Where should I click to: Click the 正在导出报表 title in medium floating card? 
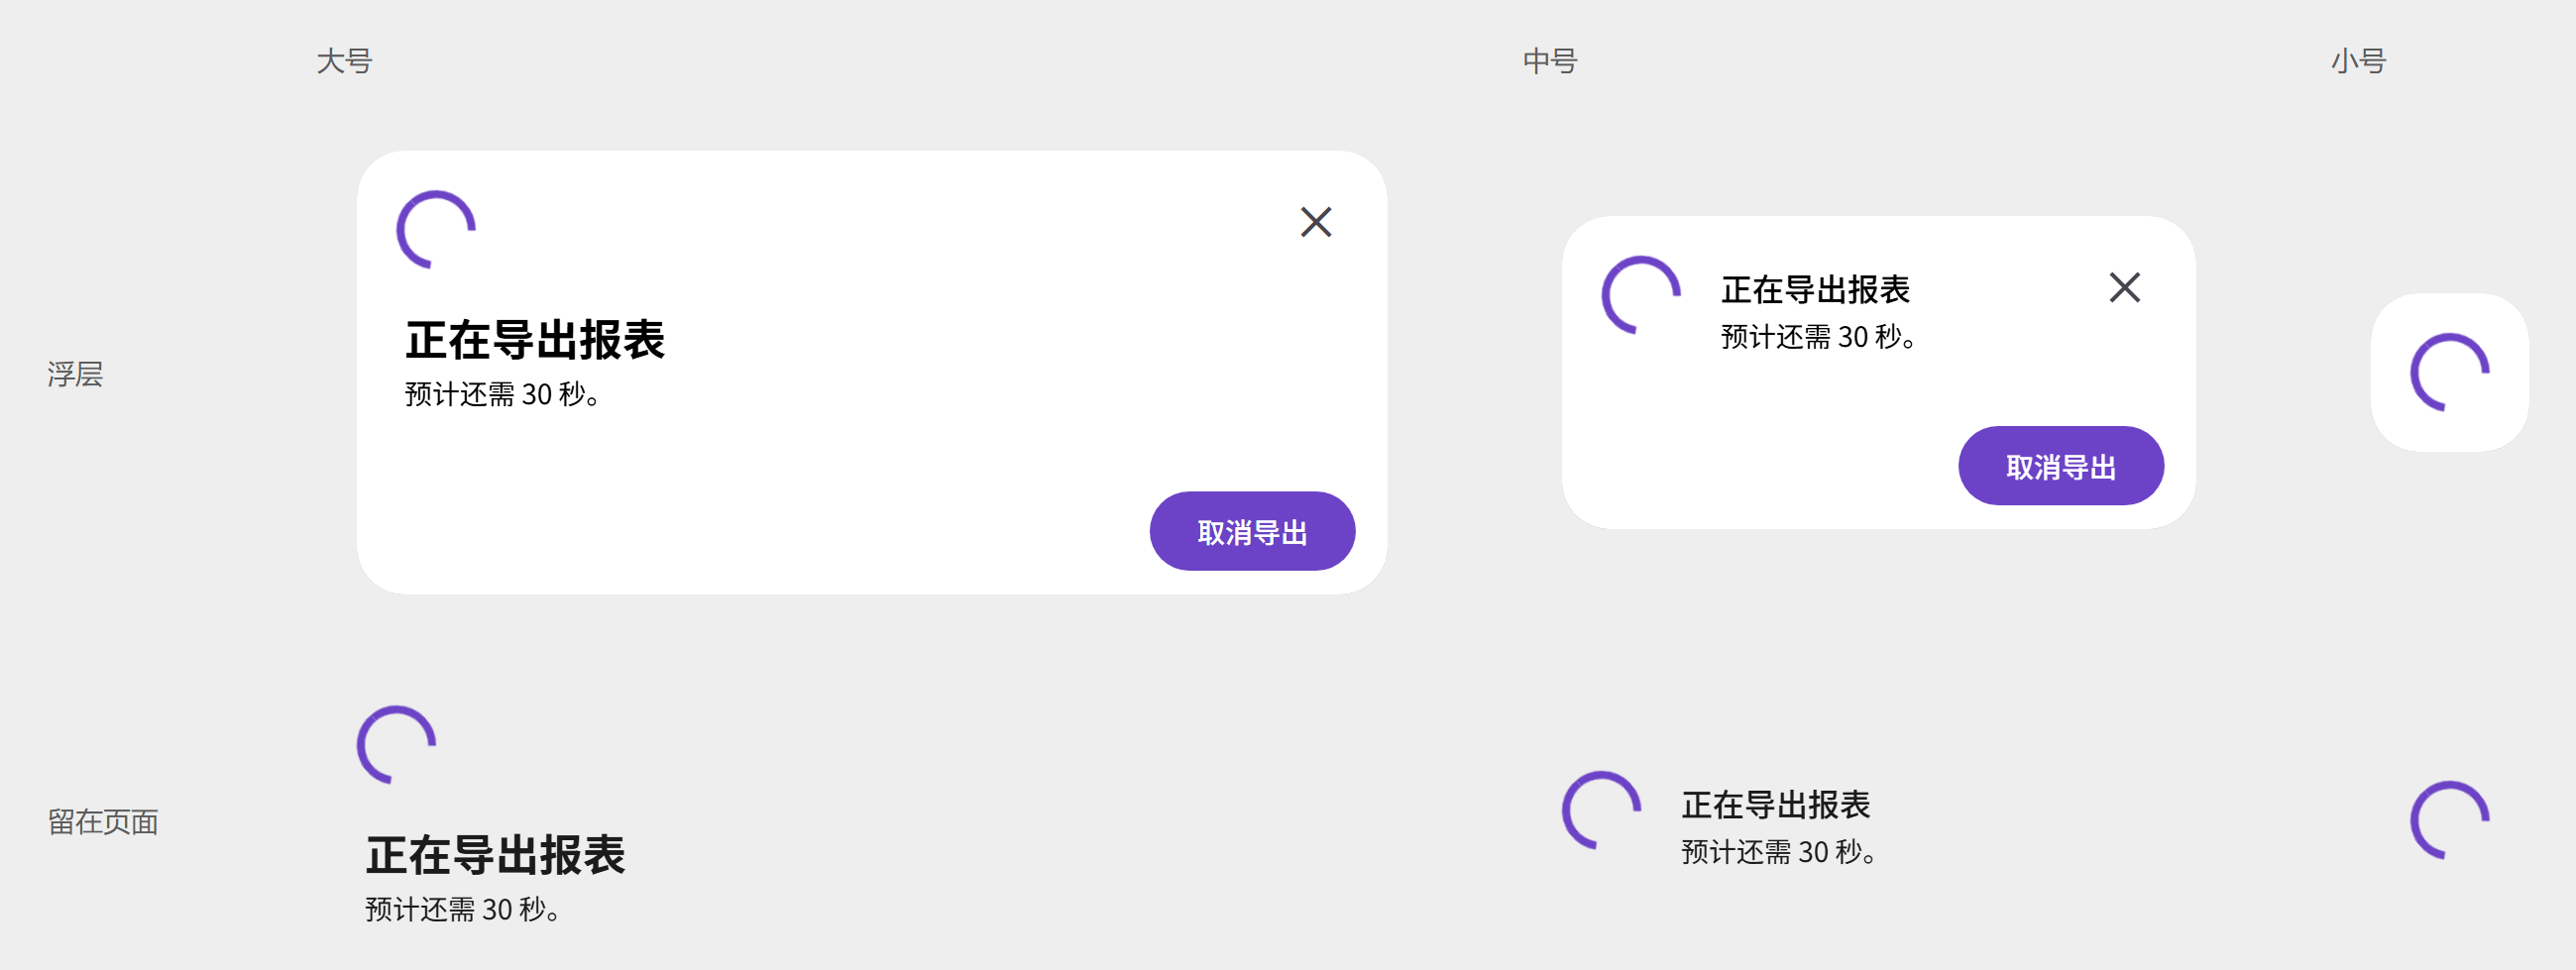1815,290
